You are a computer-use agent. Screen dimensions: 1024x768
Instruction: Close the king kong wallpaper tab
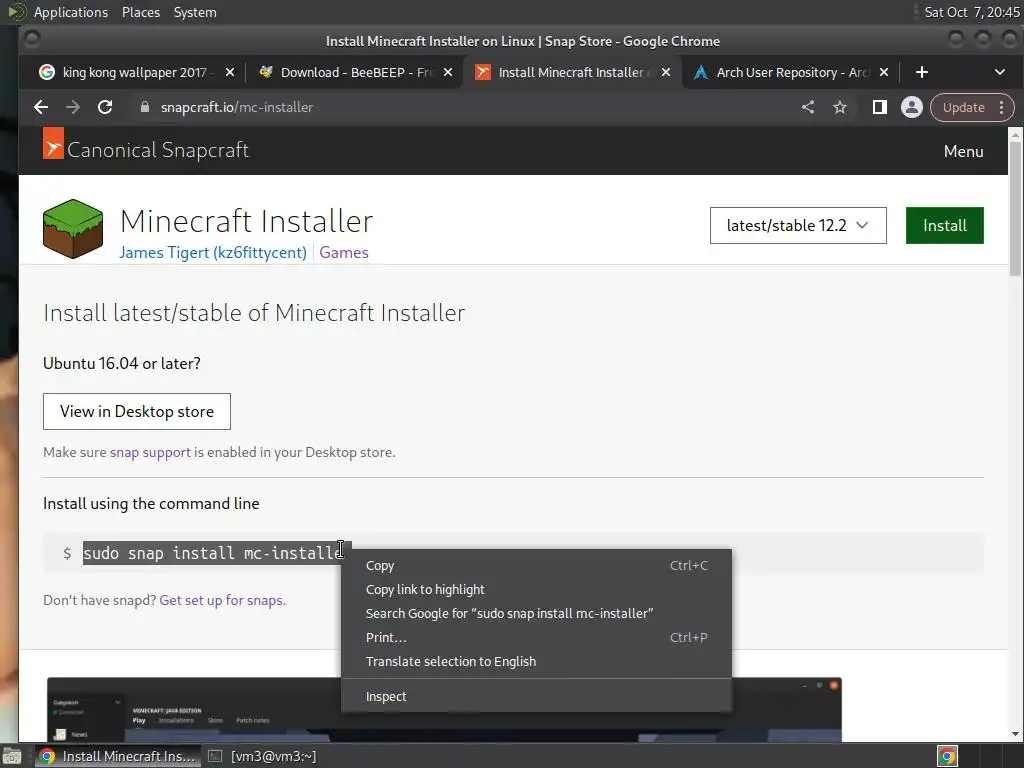click(x=230, y=72)
